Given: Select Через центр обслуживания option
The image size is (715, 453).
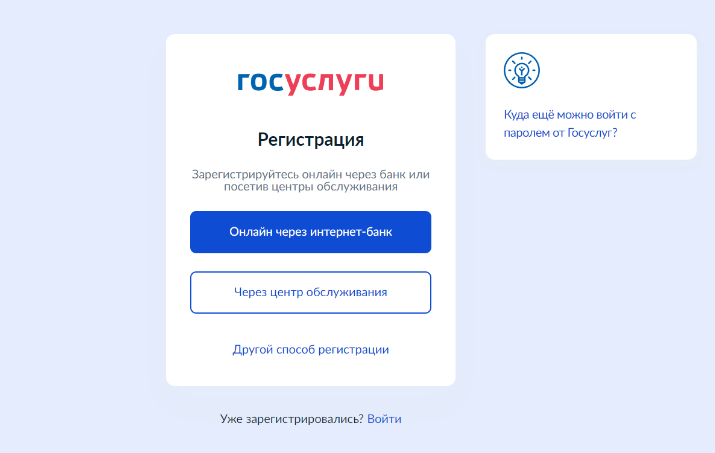Looking at the screenshot, I should tap(311, 292).
